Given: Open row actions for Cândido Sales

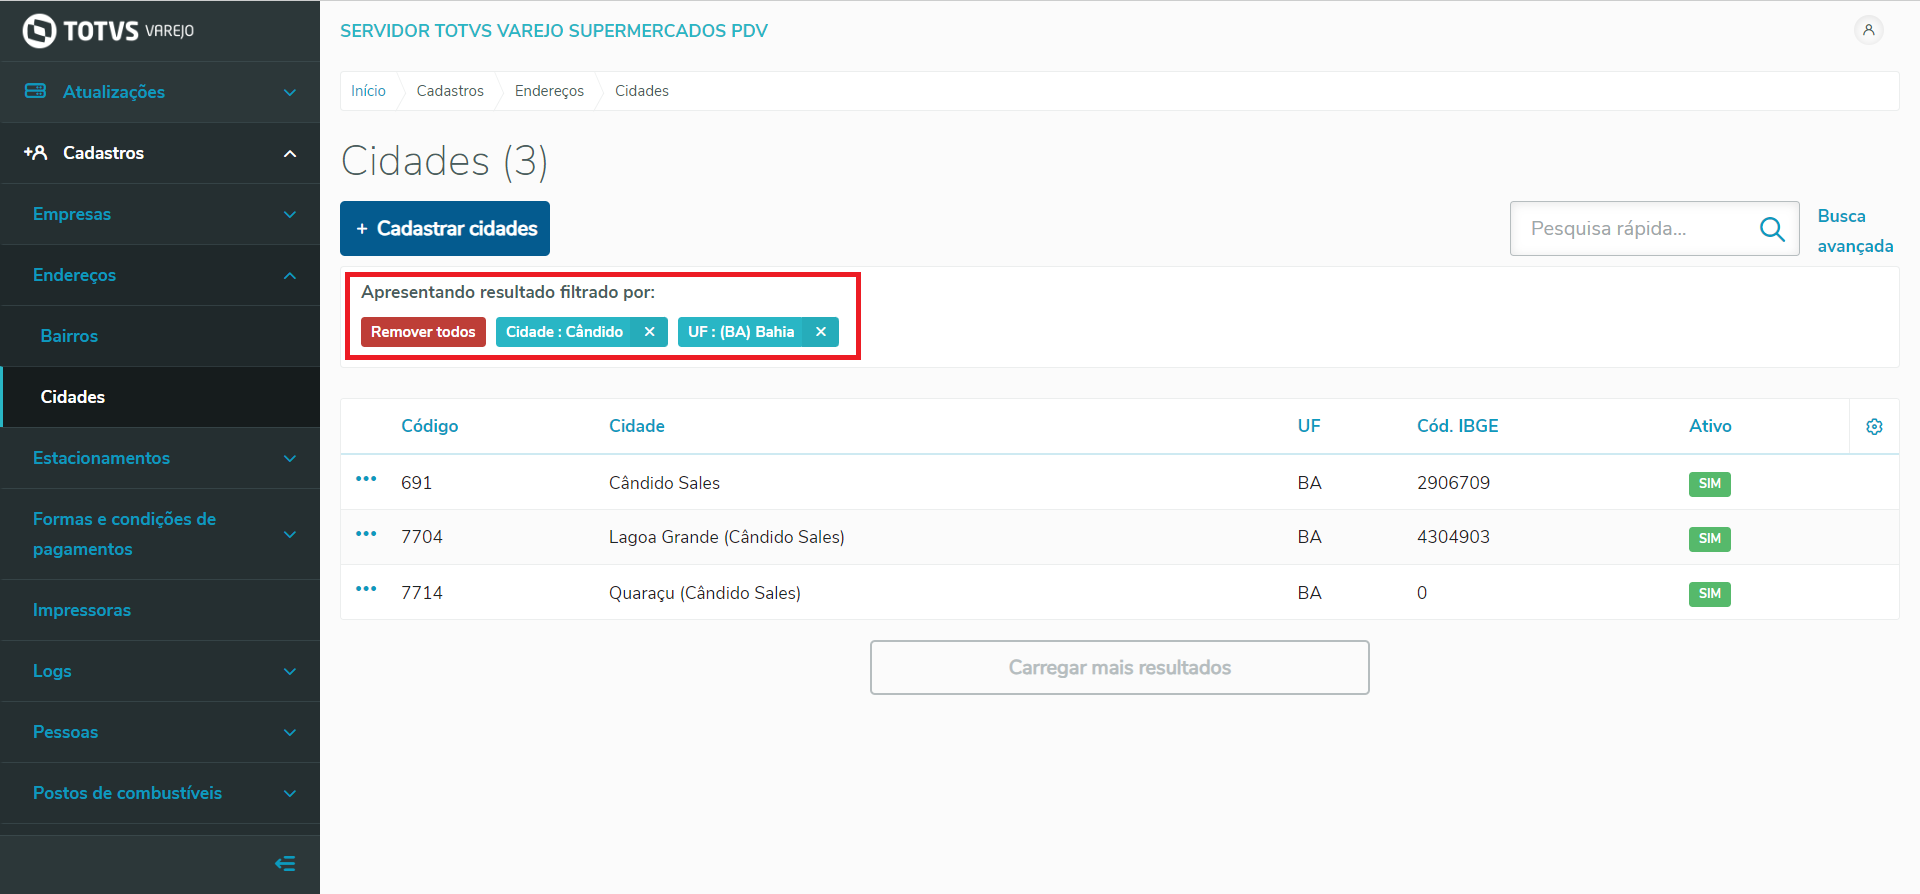Looking at the screenshot, I should tap(366, 480).
